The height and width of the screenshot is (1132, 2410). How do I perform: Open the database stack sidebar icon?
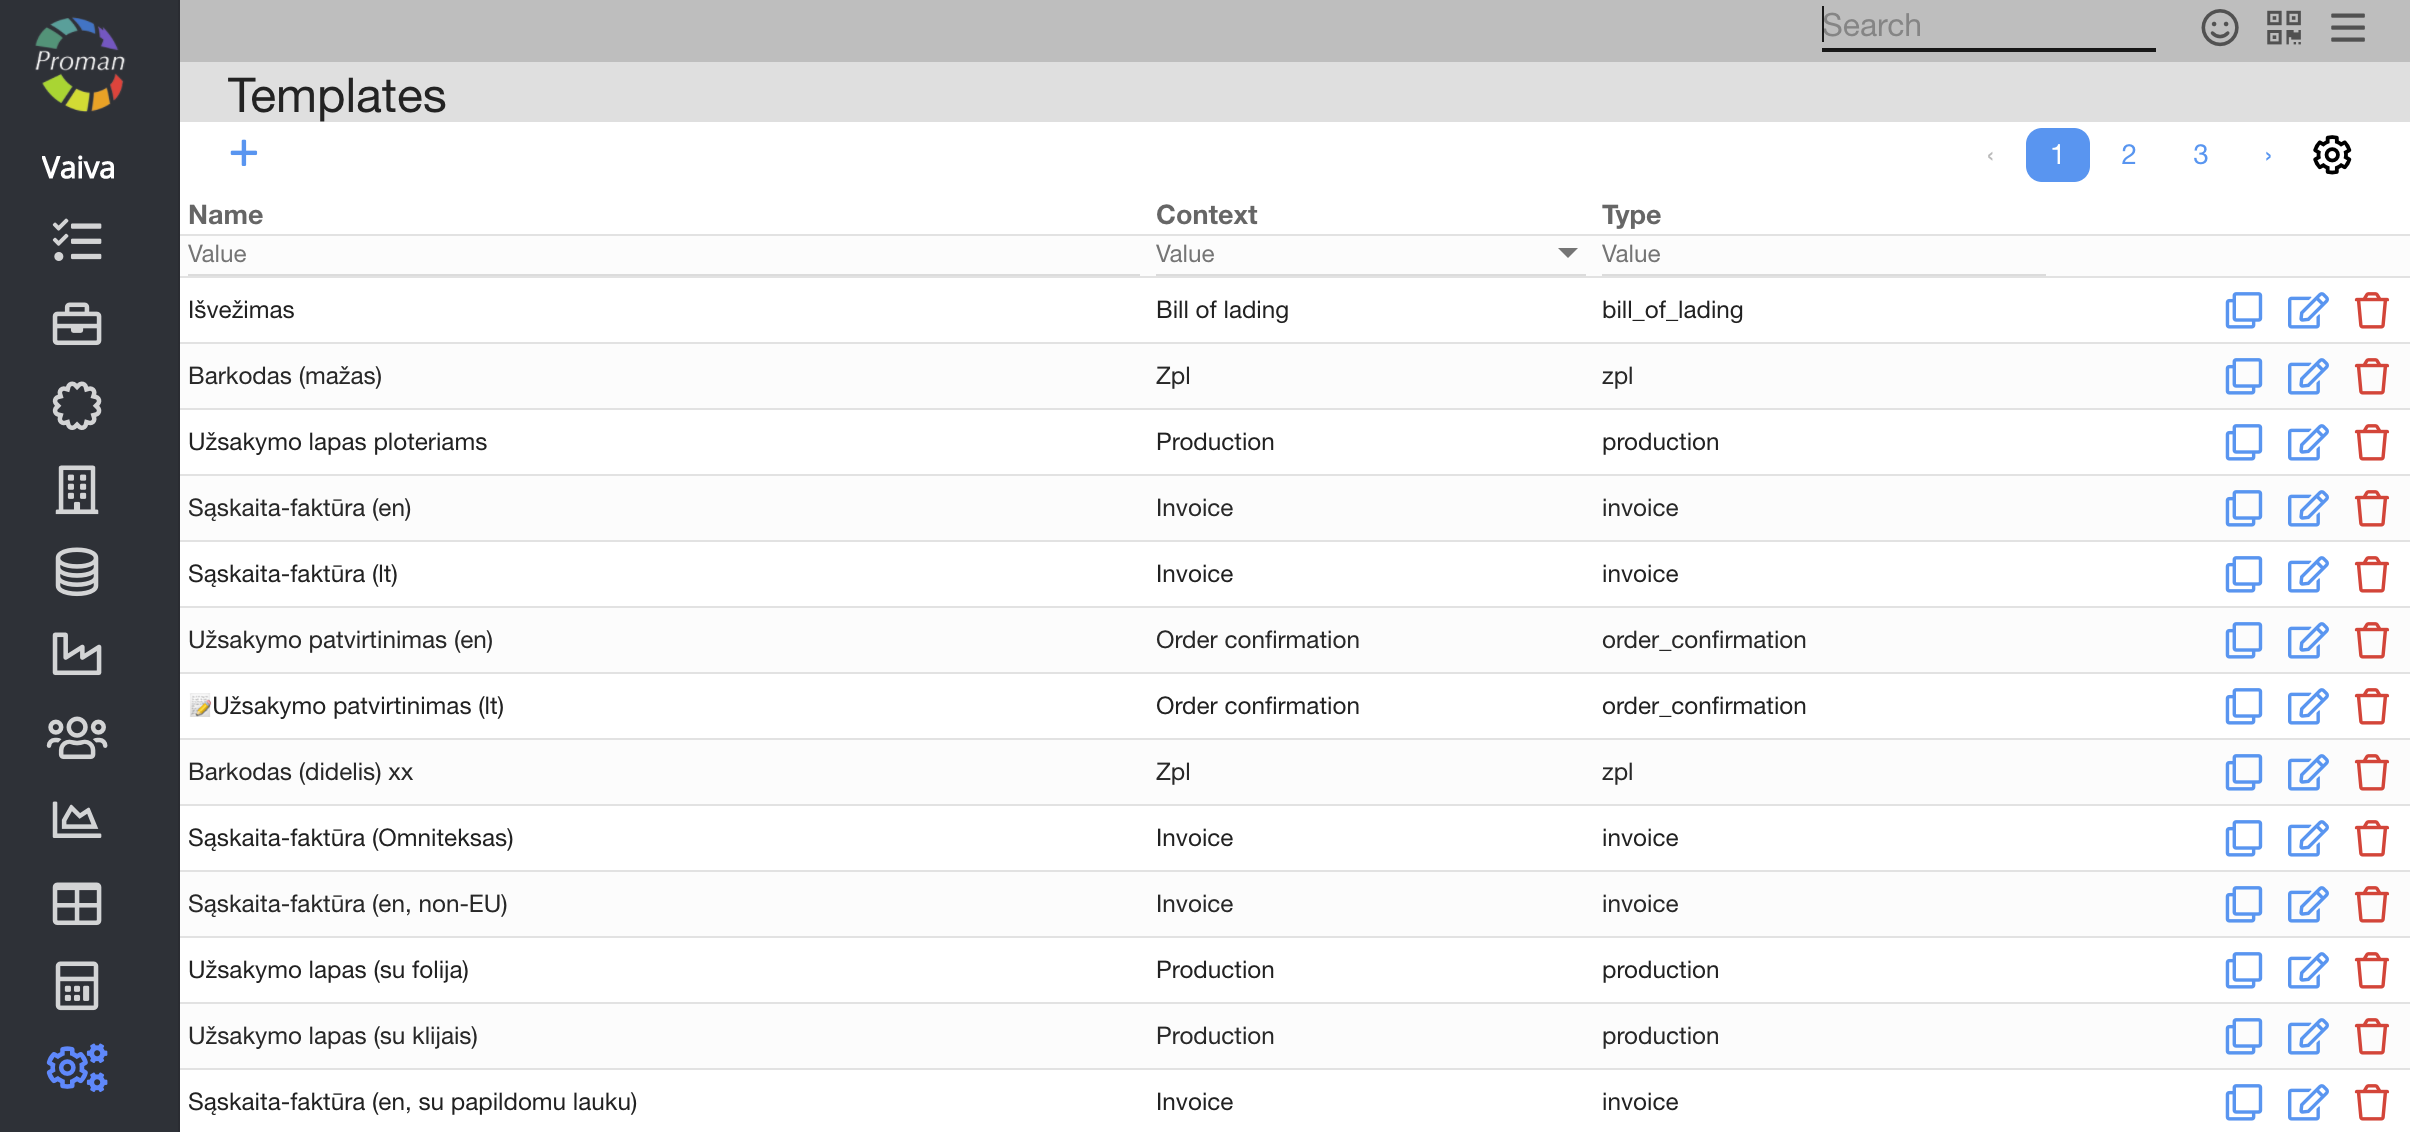77,572
